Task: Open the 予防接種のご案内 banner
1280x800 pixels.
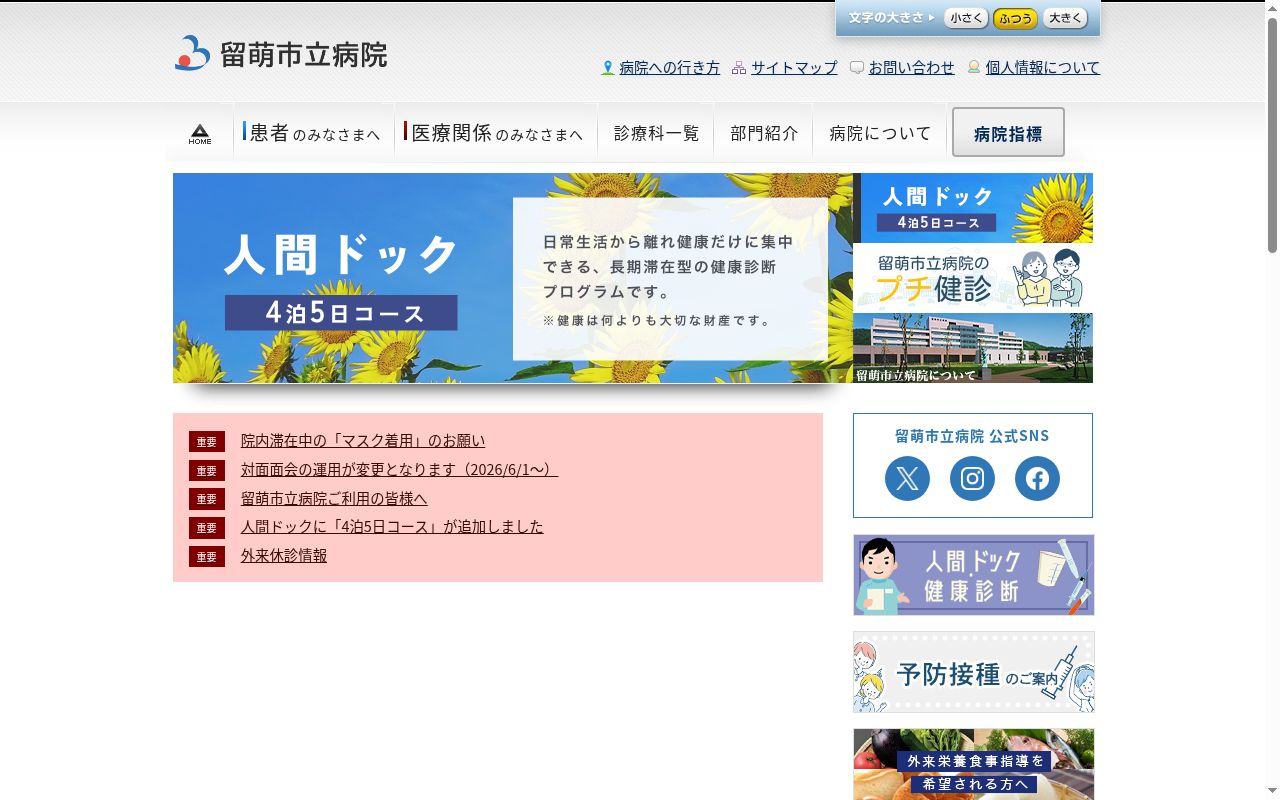Action: pyautogui.click(x=974, y=672)
